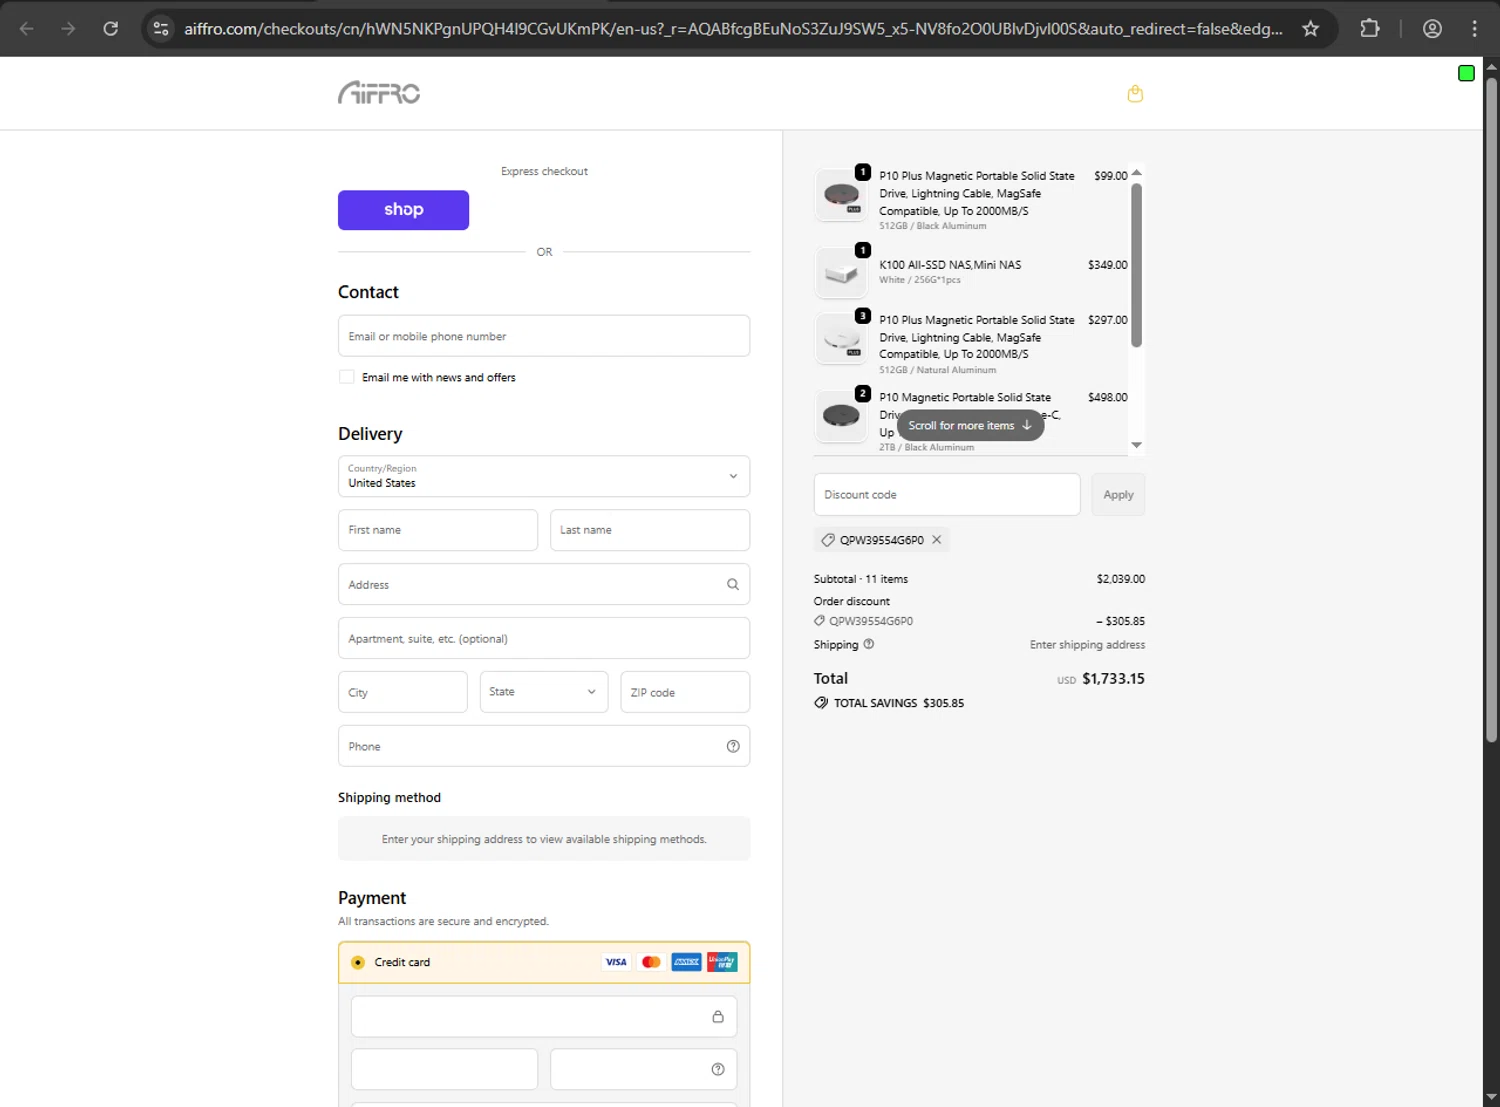
Task: Click the Shipping info question icon
Action: [869, 644]
